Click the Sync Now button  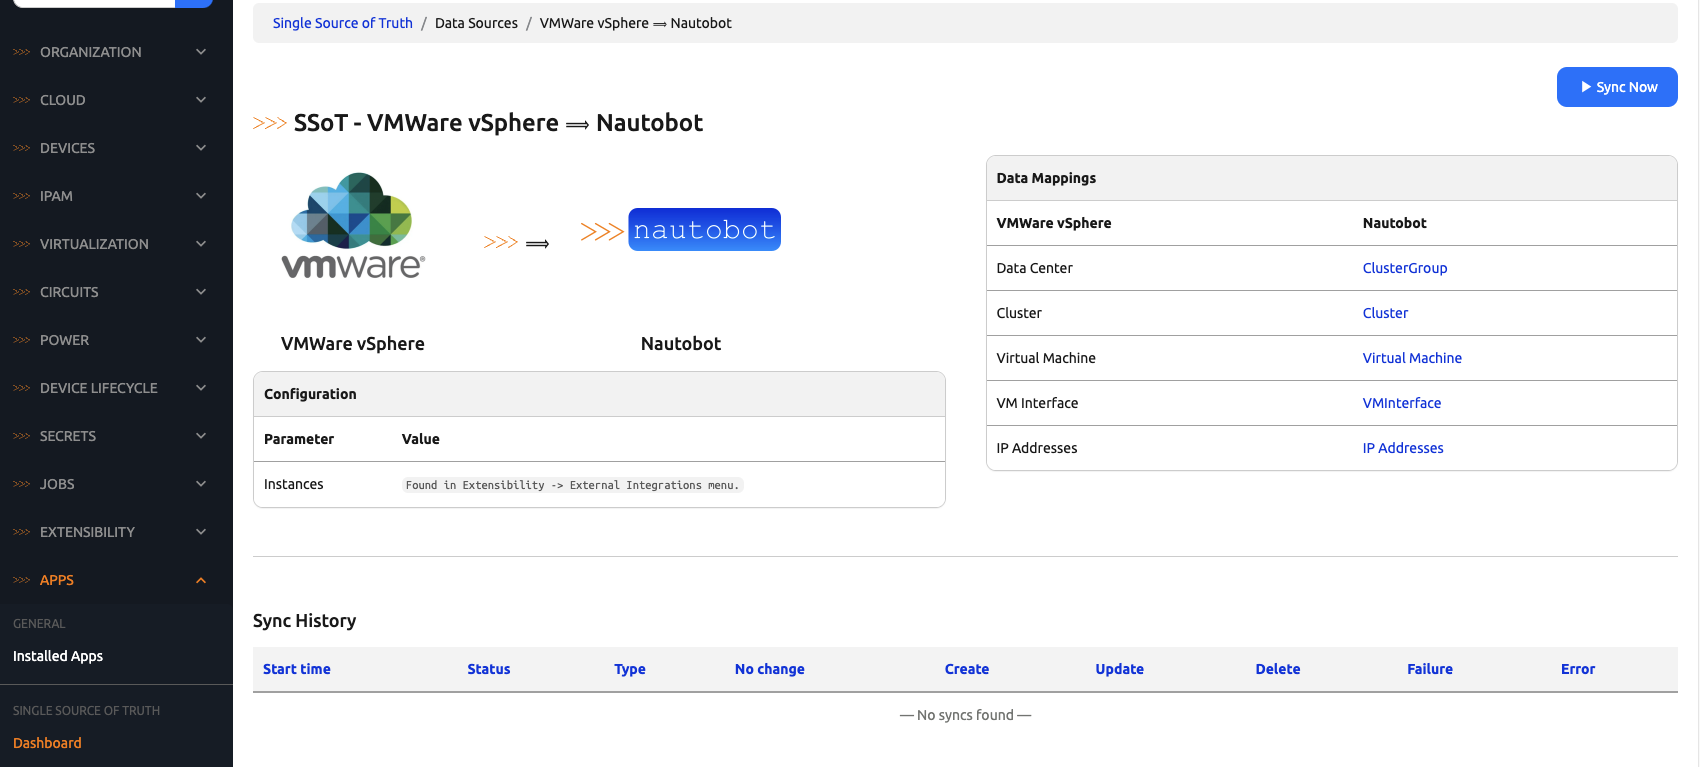1616,87
